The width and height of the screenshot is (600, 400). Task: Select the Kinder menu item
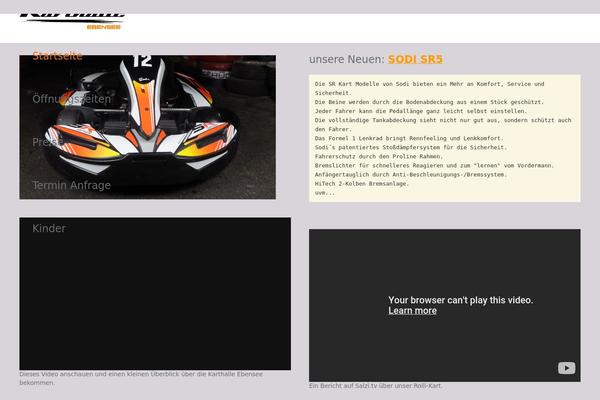[x=49, y=229]
